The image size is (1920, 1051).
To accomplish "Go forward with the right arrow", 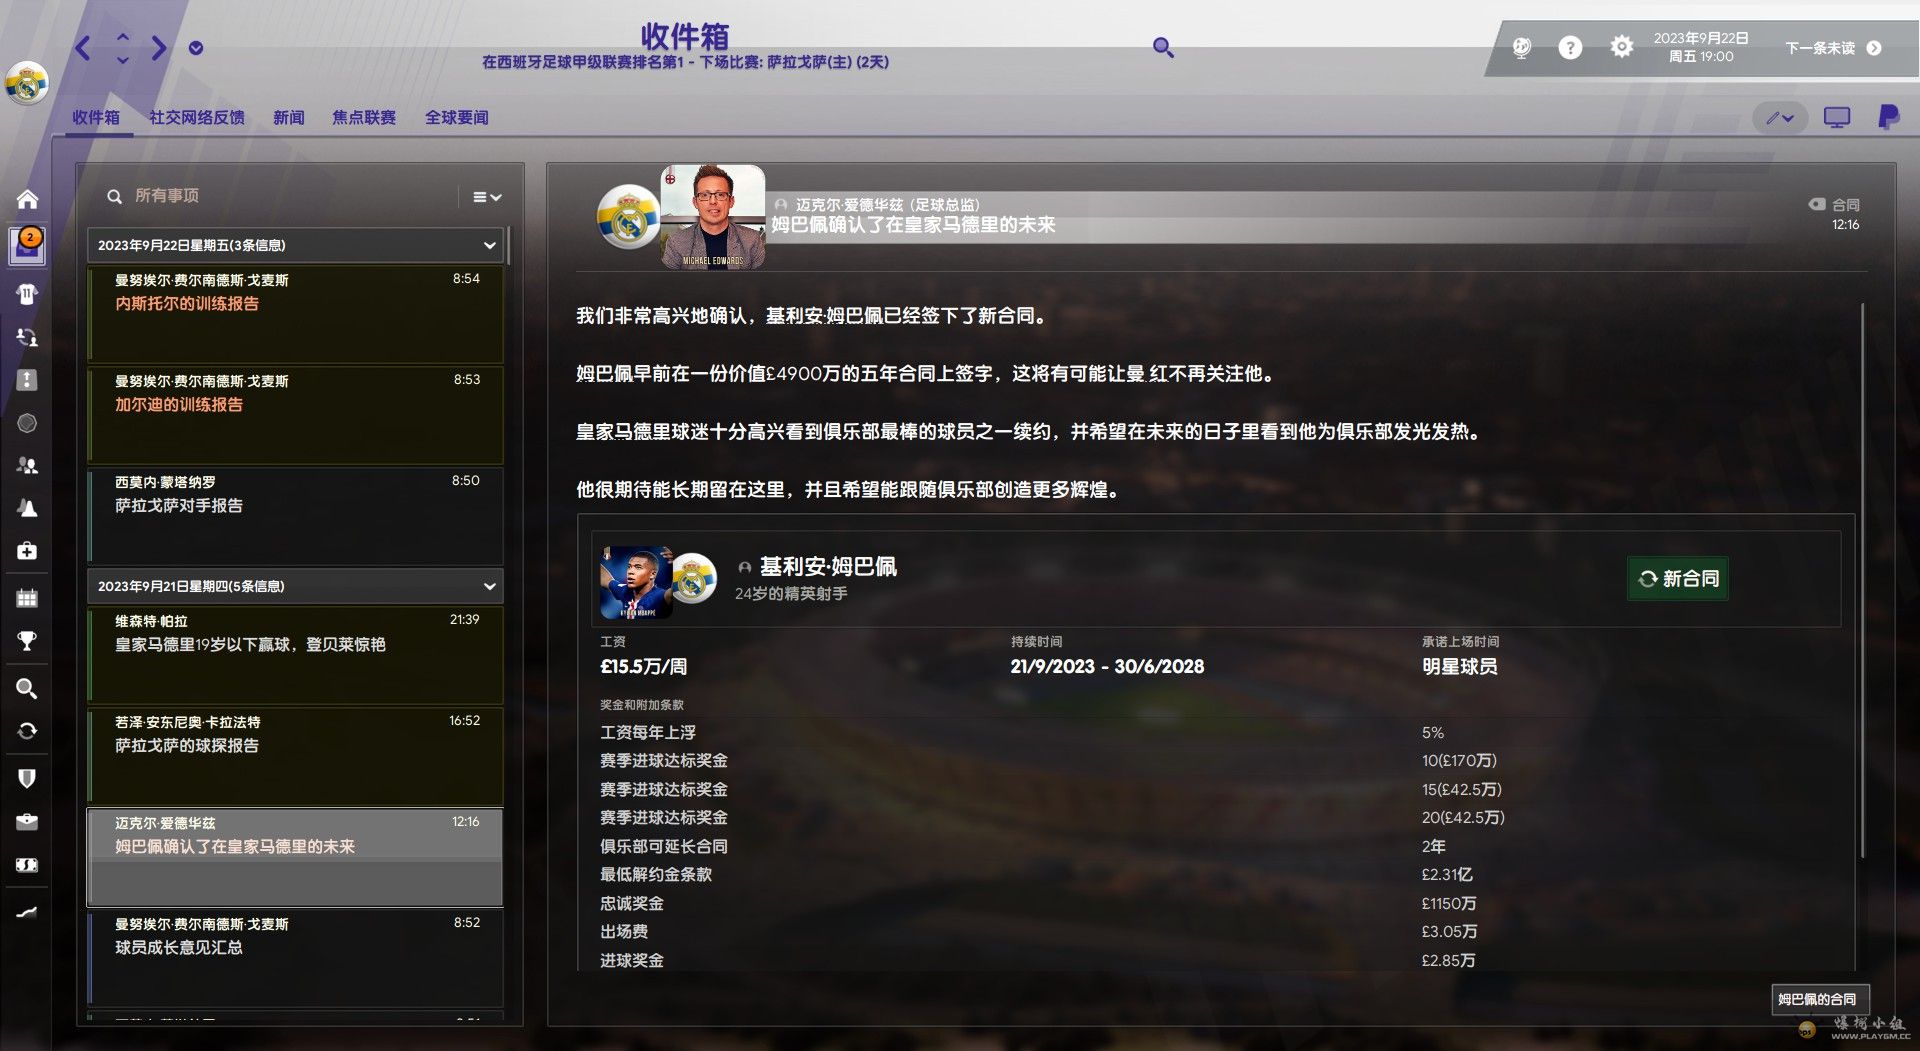I will tap(158, 47).
